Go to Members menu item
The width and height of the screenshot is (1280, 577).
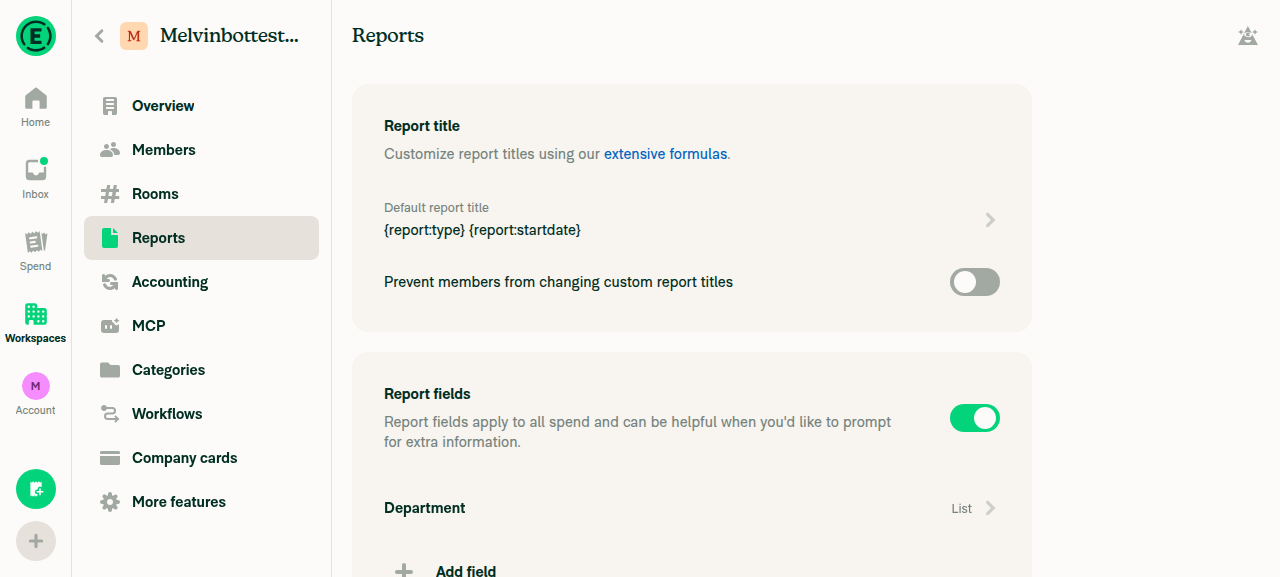201,150
